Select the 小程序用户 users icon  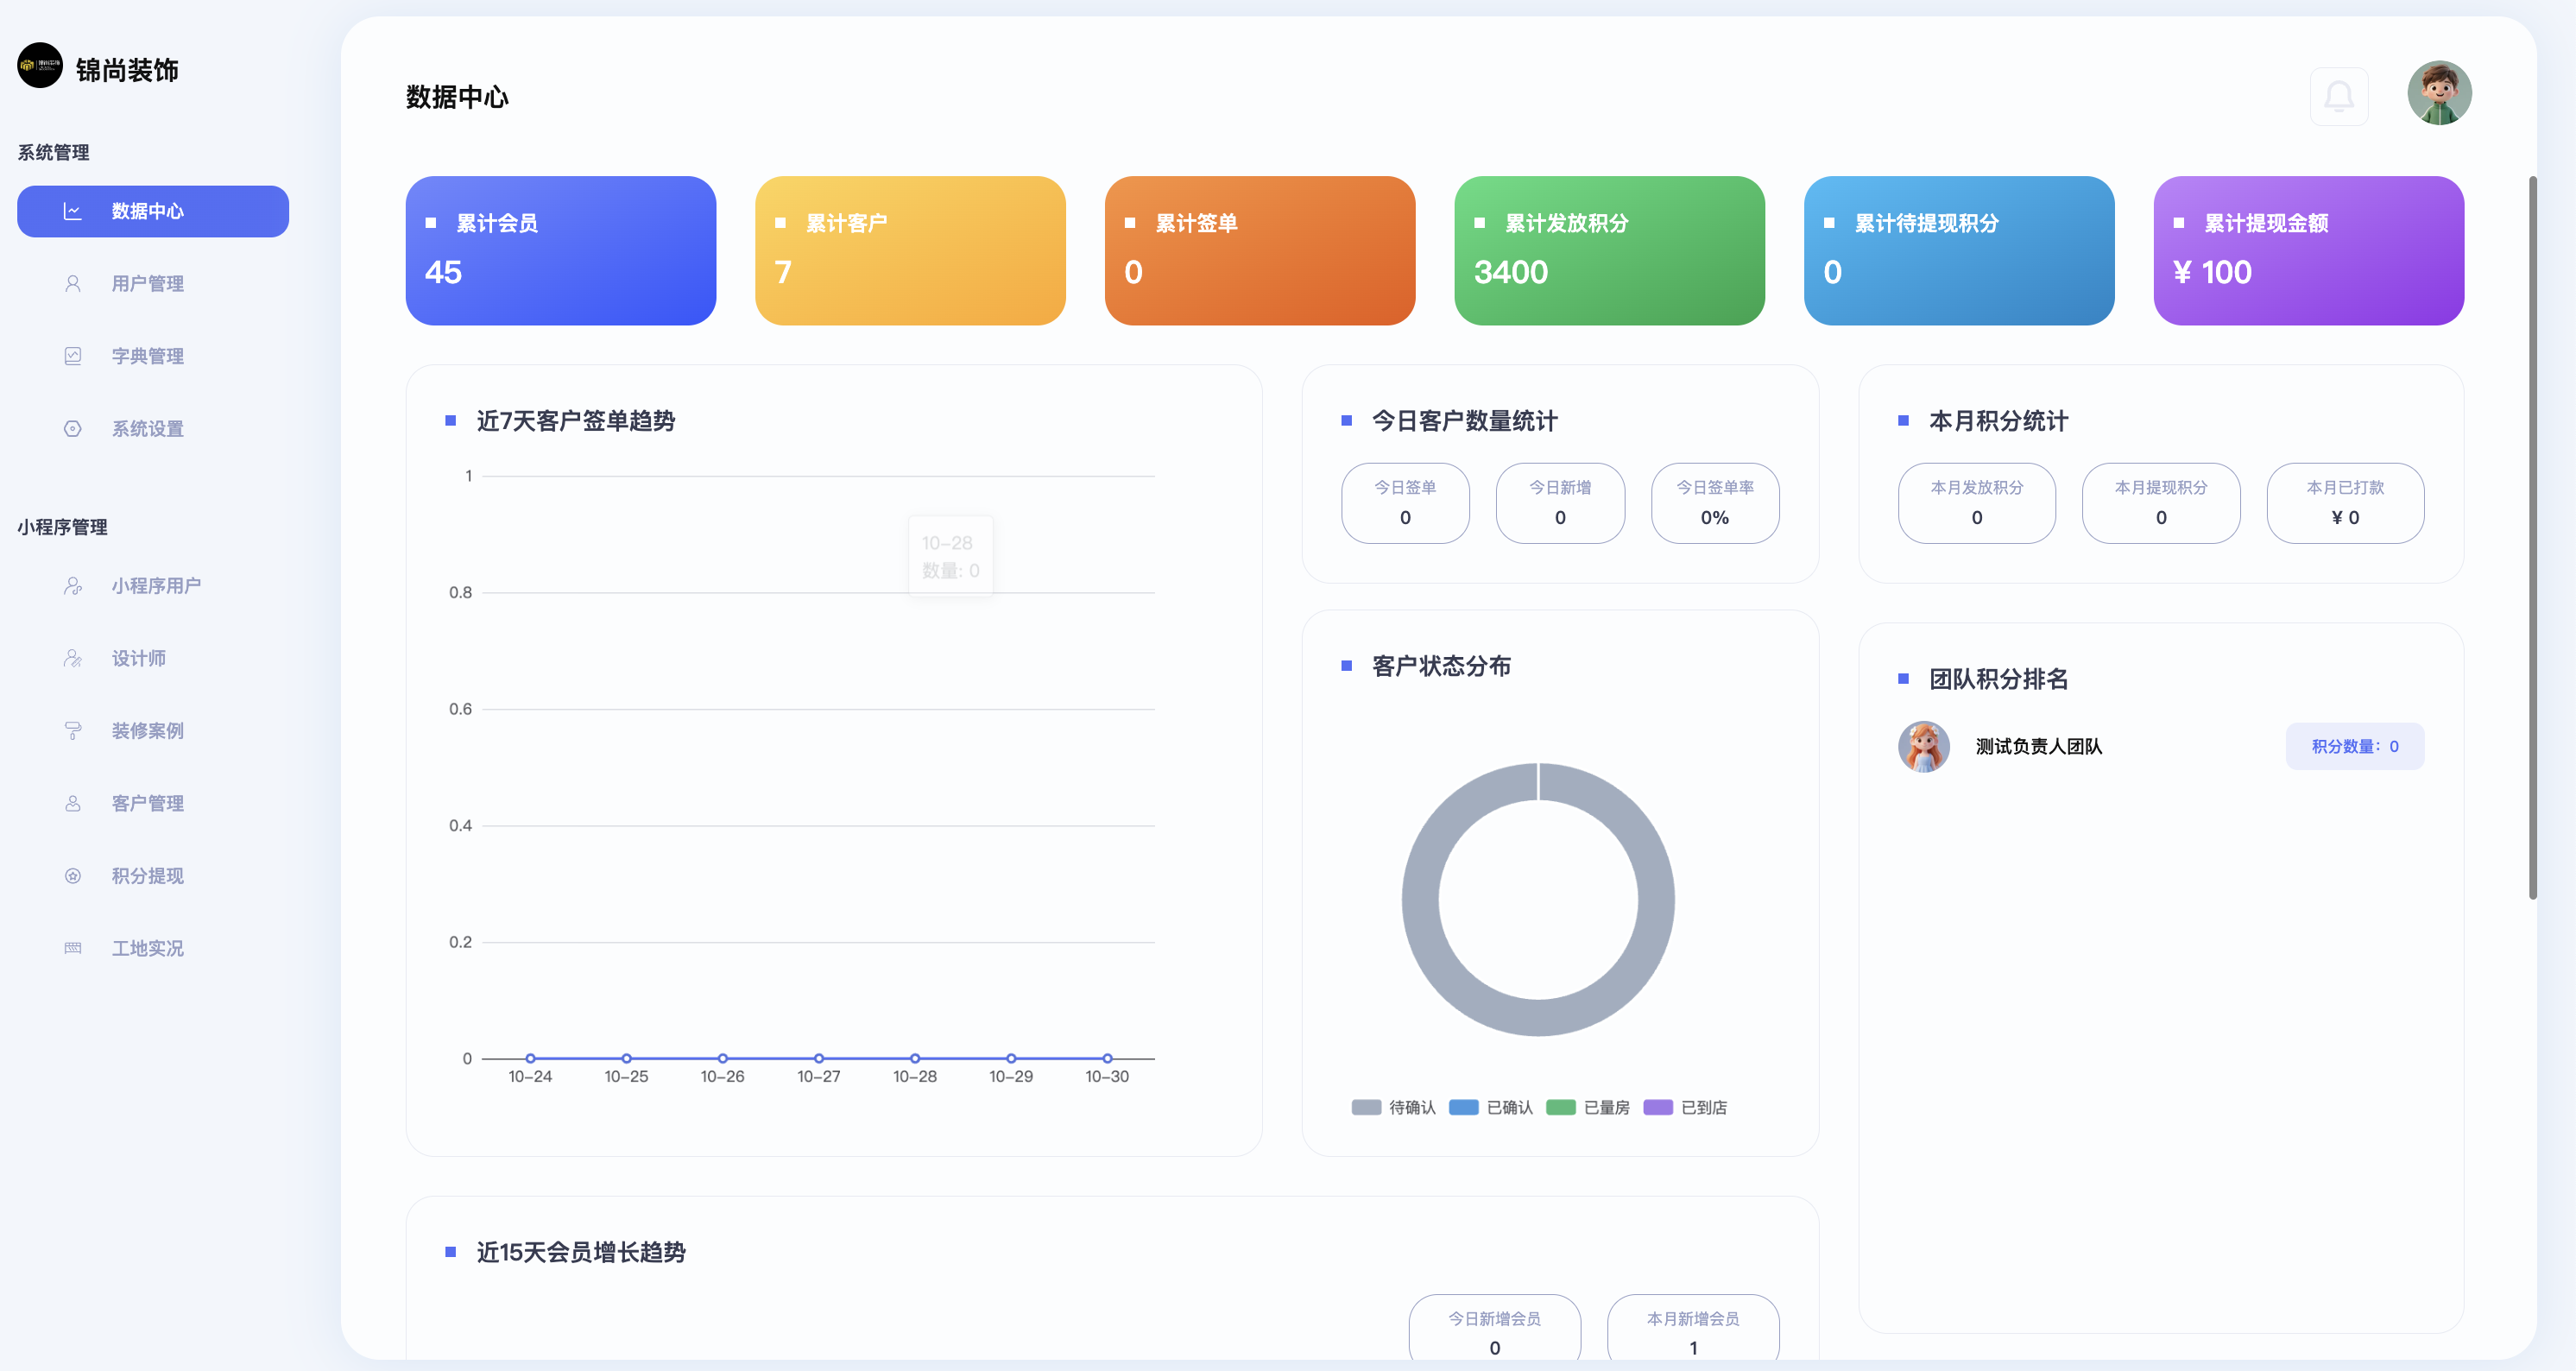(x=73, y=586)
